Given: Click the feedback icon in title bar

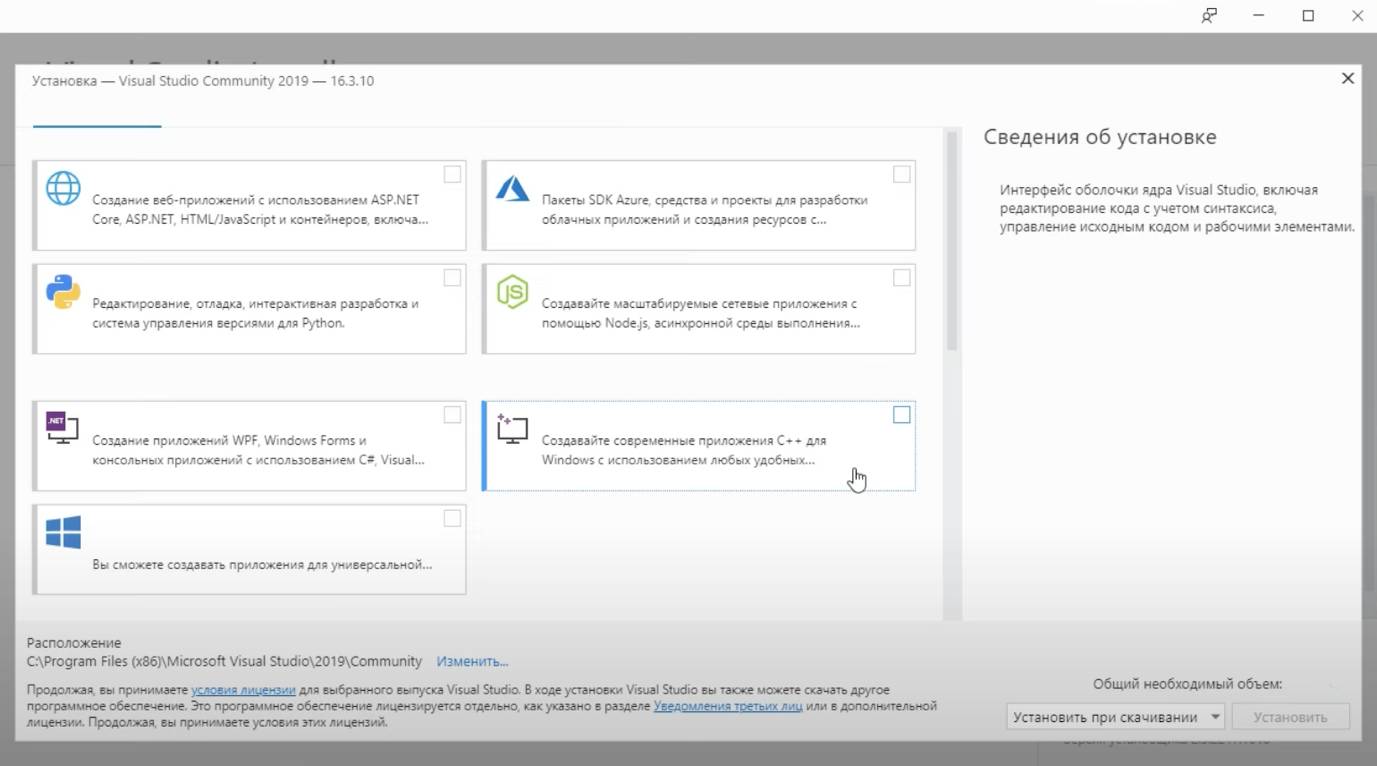Looking at the screenshot, I should [1209, 15].
